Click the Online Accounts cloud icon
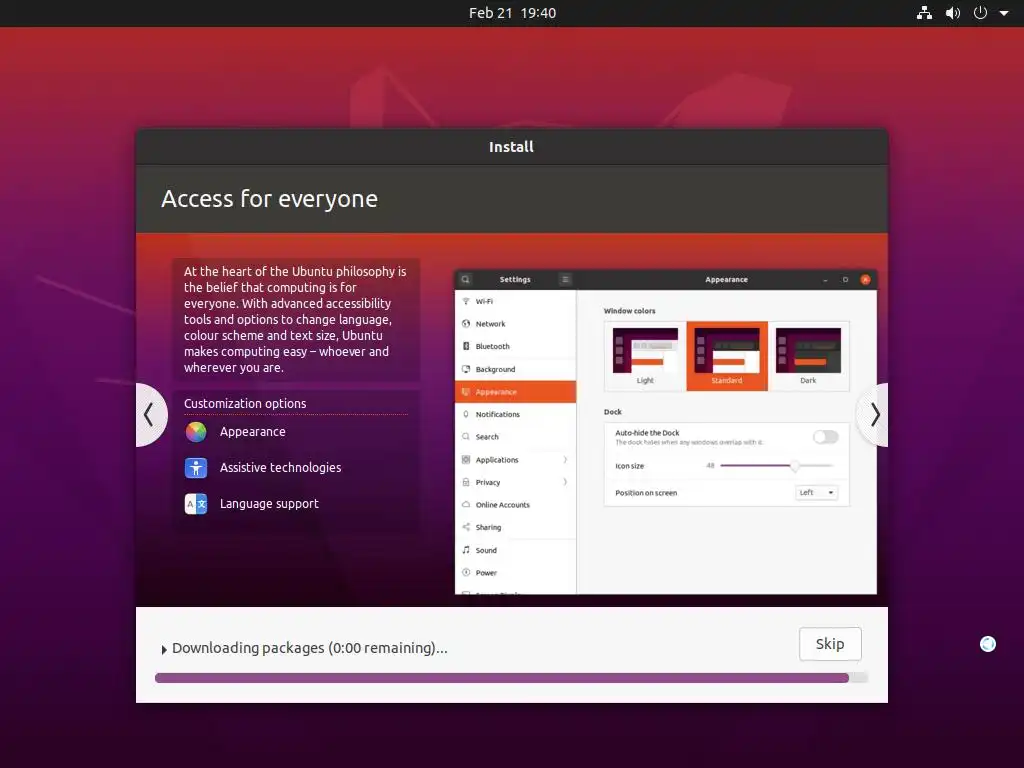Viewport: 1024px width, 768px height. click(466, 505)
